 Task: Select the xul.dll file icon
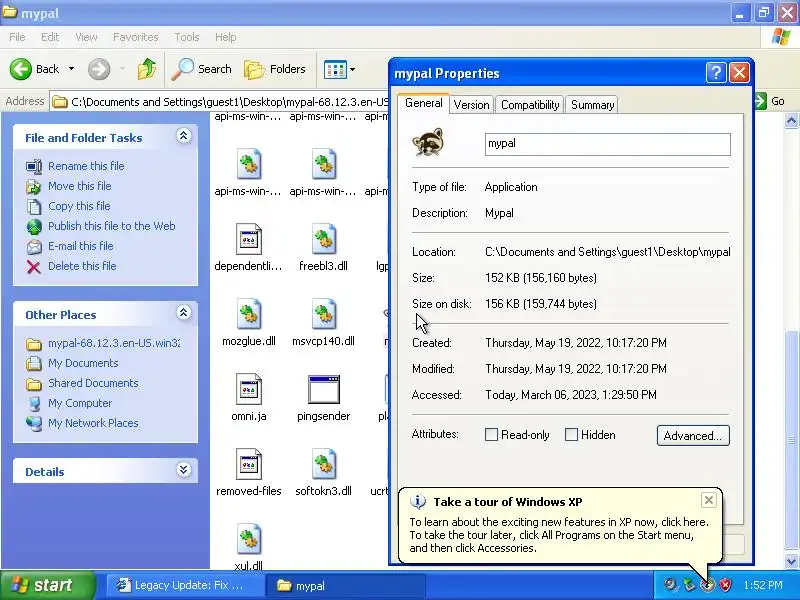pyautogui.click(x=249, y=539)
